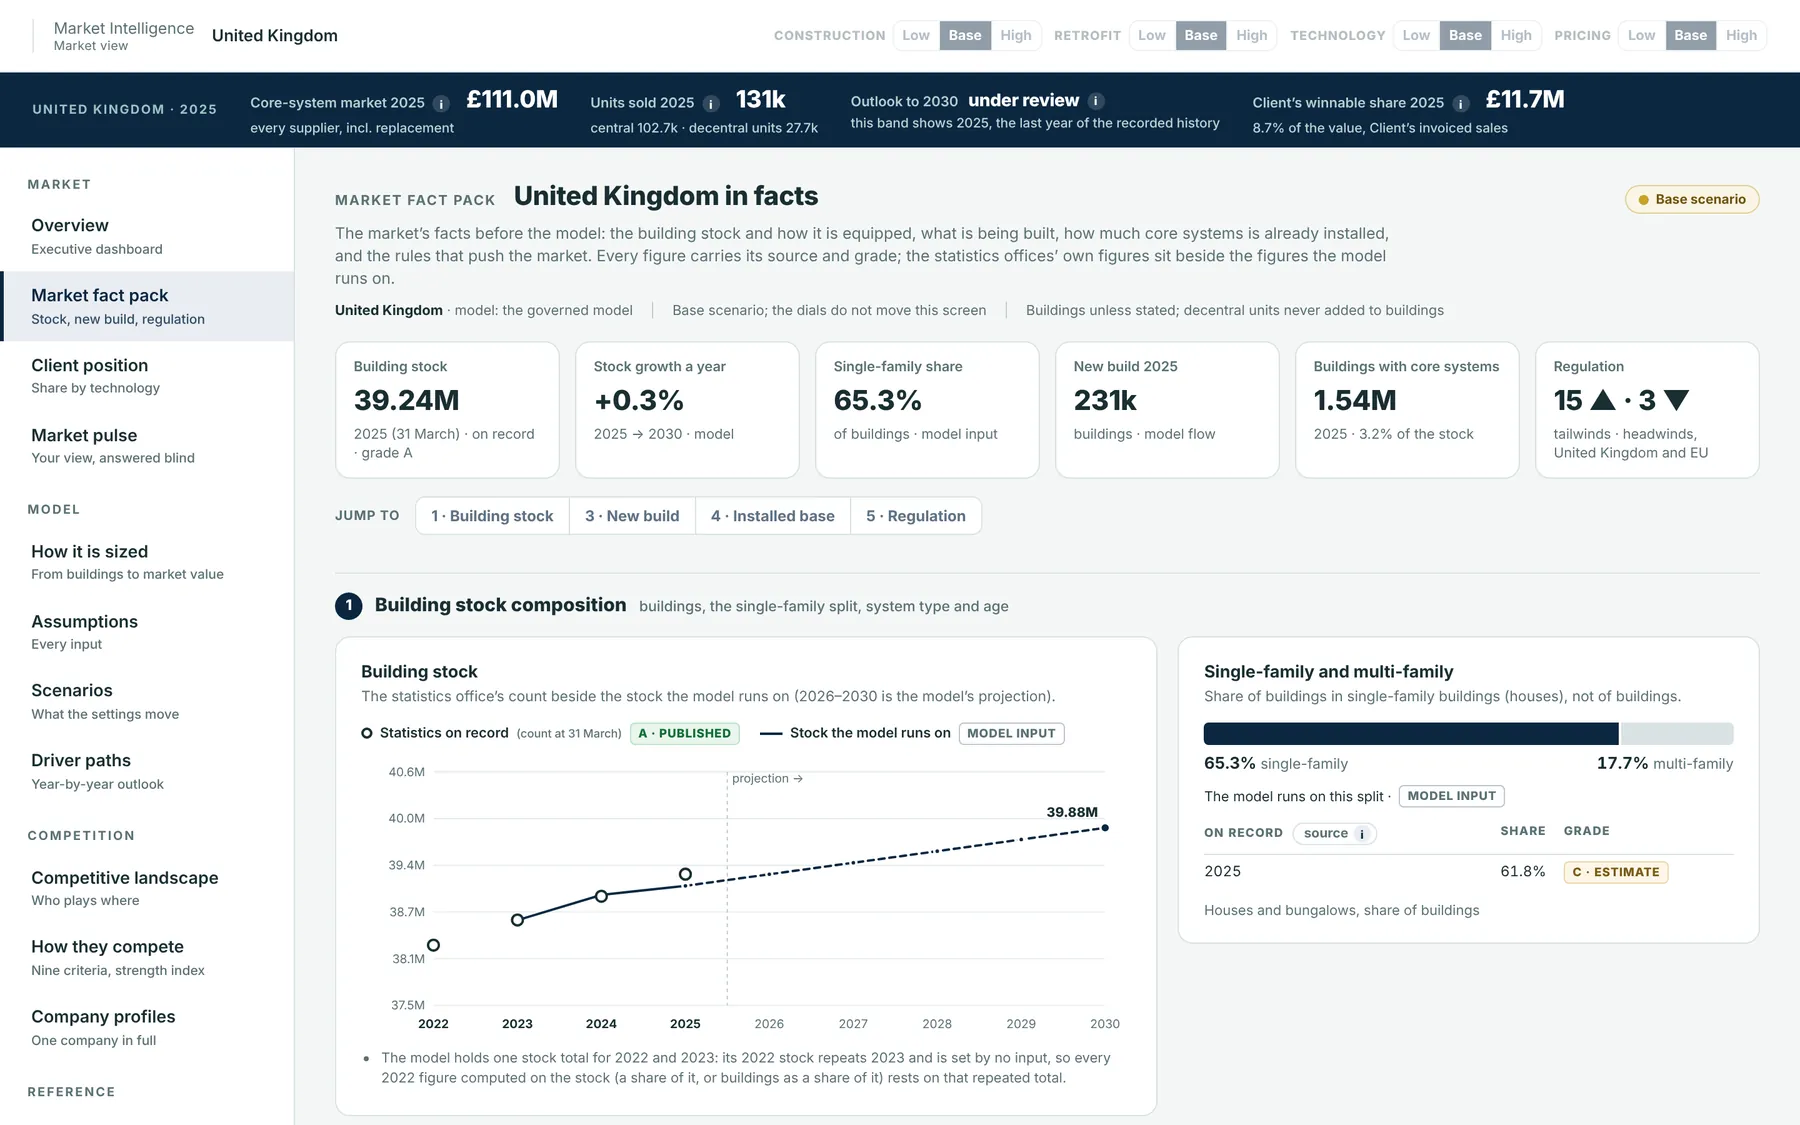The width and height of the screenshot is (1800, 1125).
Task: Jump to 1 · Building stock
Action: tap(492, 516)
